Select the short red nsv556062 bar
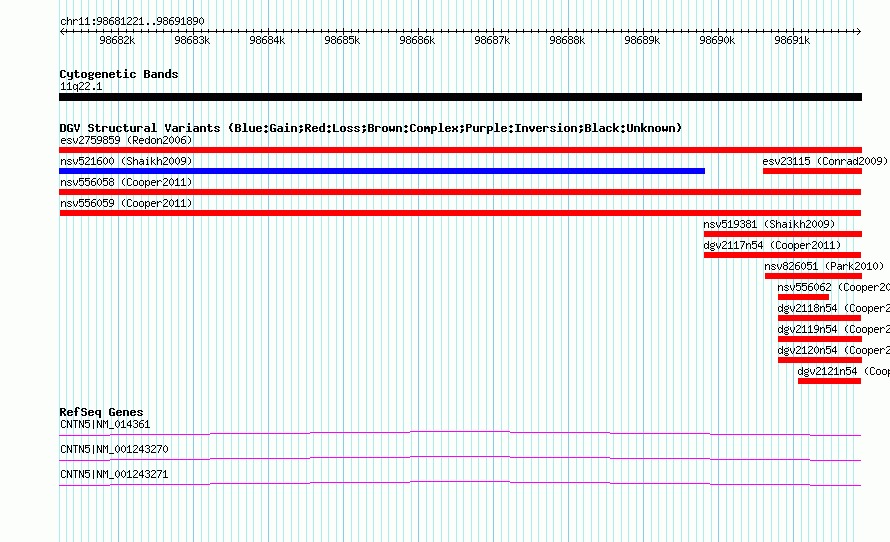 [803, 297]
